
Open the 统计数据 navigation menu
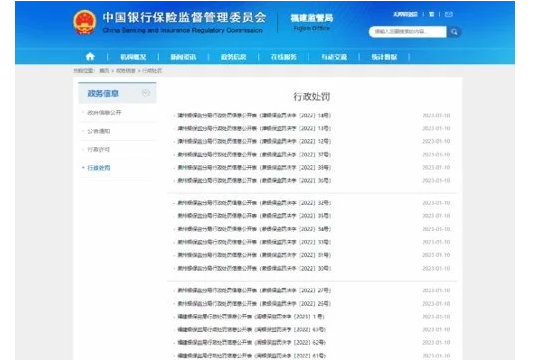(x=384, y=57)
